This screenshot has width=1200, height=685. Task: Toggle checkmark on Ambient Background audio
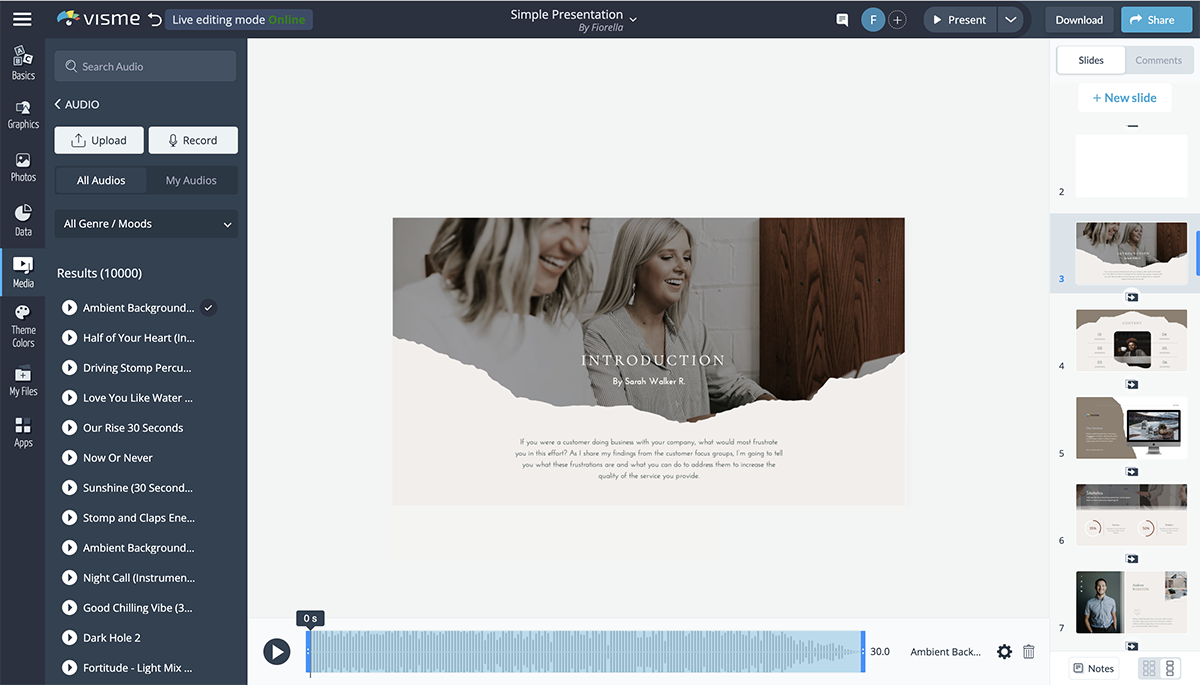pyautogui.click(x=208, y=308)
